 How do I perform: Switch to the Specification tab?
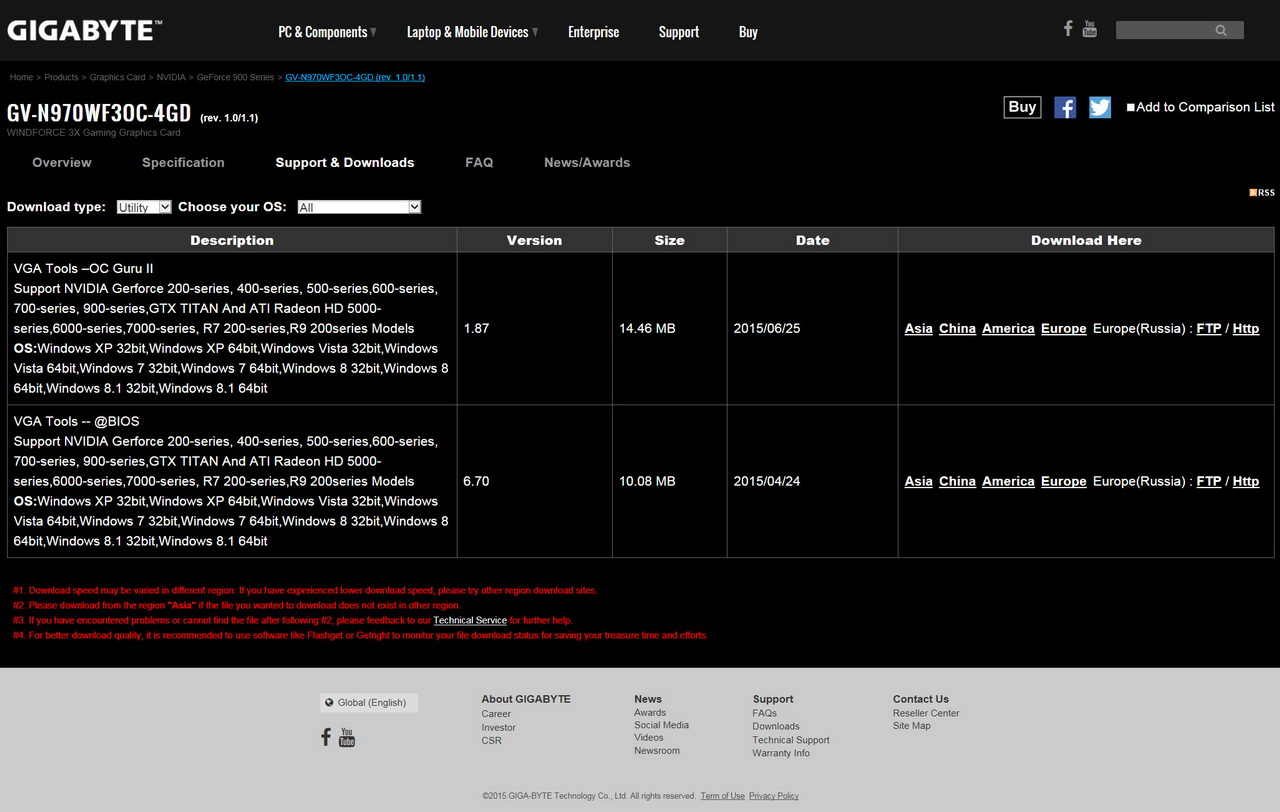183,162
